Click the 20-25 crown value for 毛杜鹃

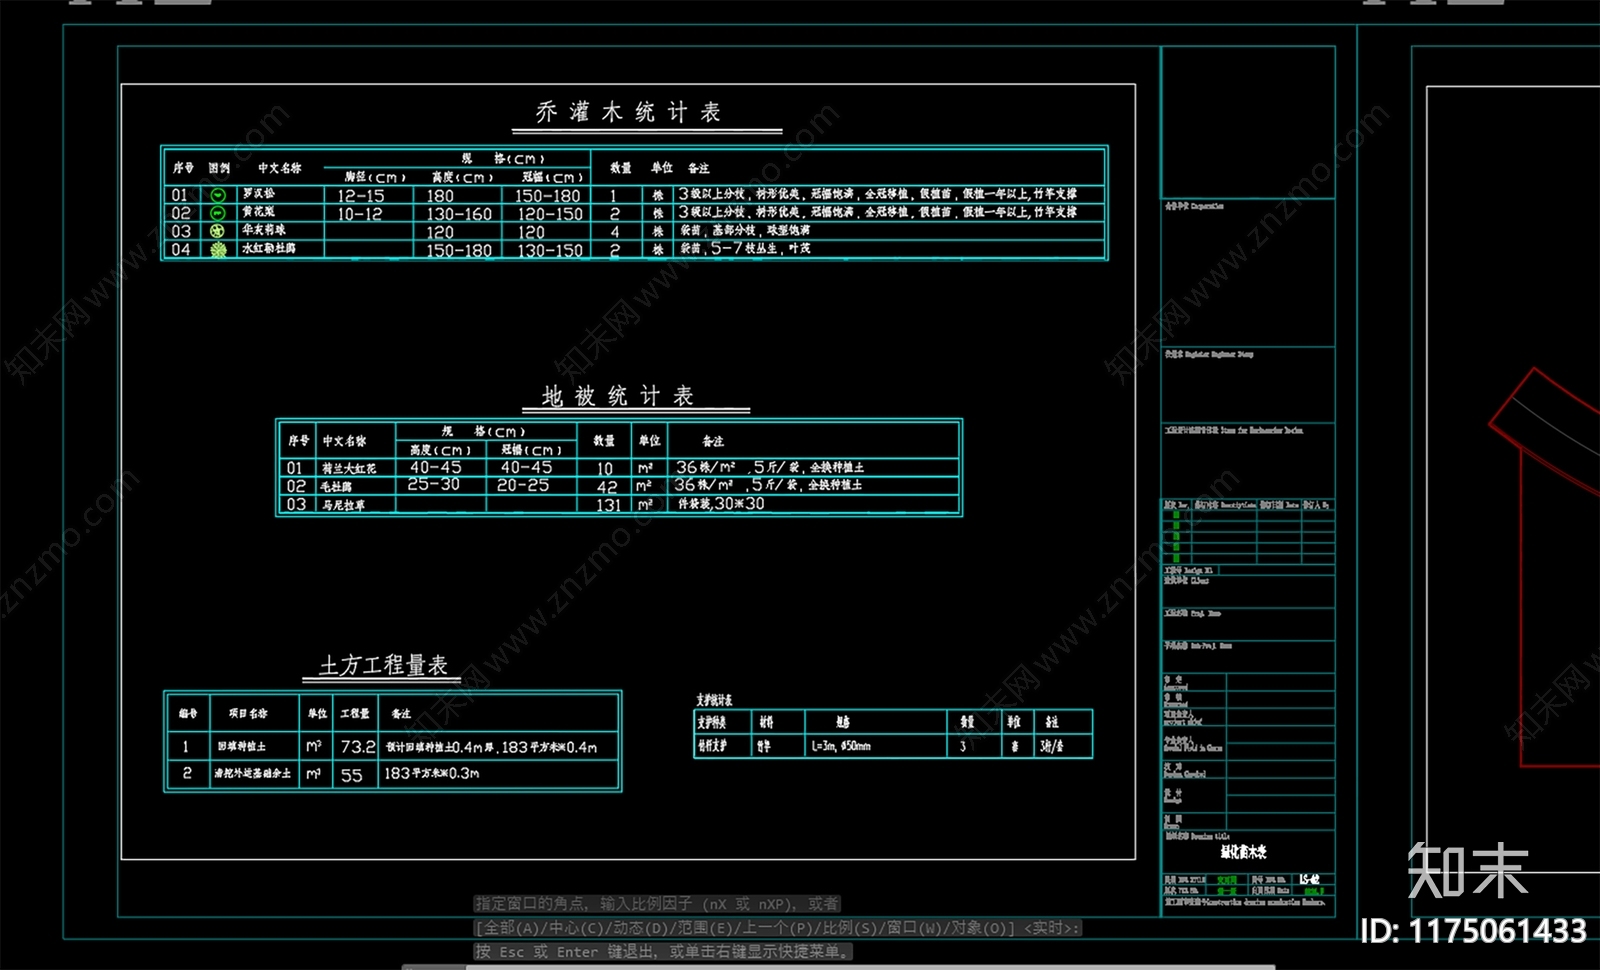pos(523,485)
